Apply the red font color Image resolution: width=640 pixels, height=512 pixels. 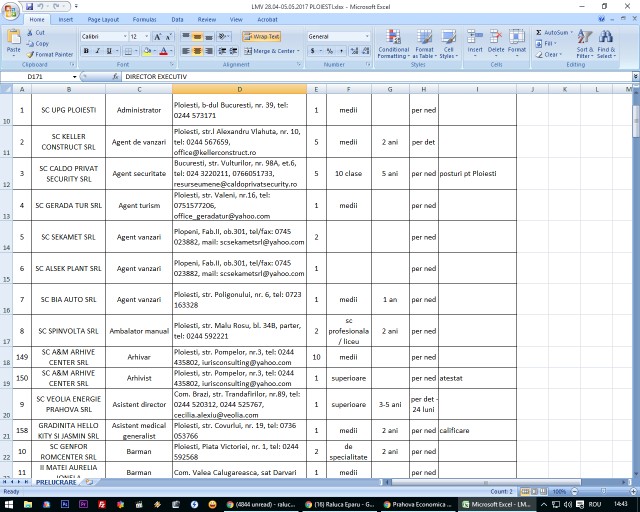[x=164, y=51]
